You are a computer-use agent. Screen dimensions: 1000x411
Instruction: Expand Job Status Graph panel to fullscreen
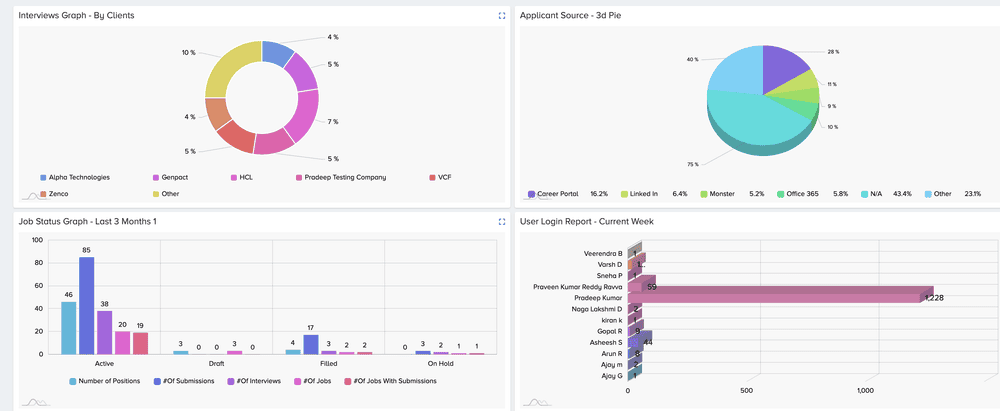coord(502,221)
